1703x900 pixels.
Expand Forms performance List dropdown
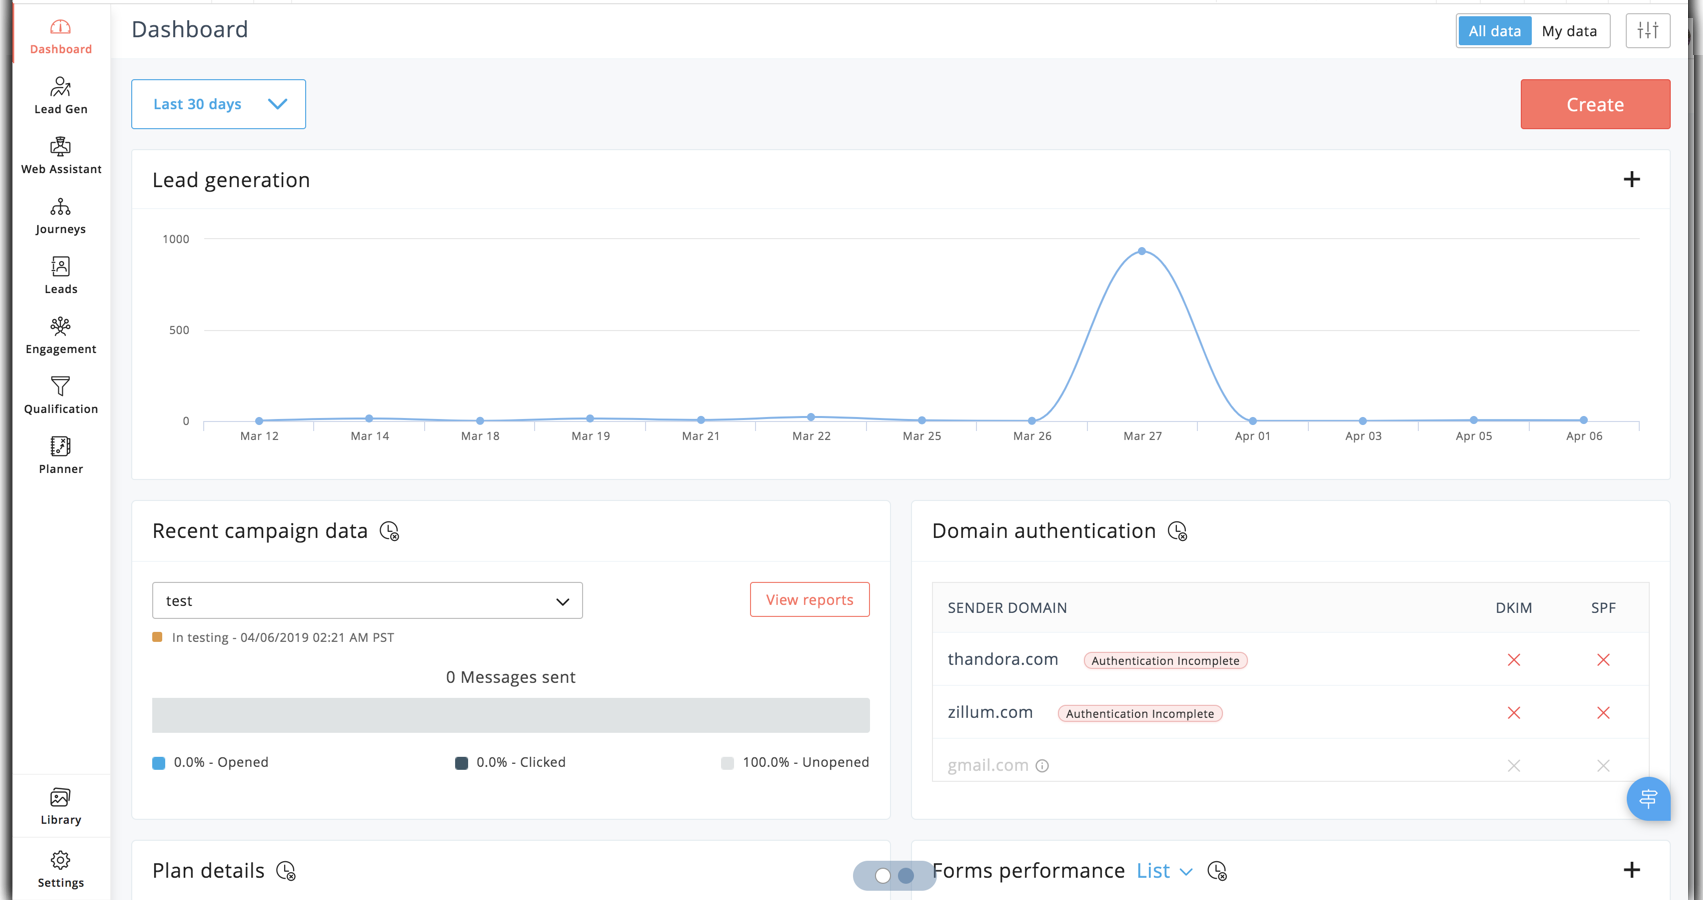(x=1164, y=871)
